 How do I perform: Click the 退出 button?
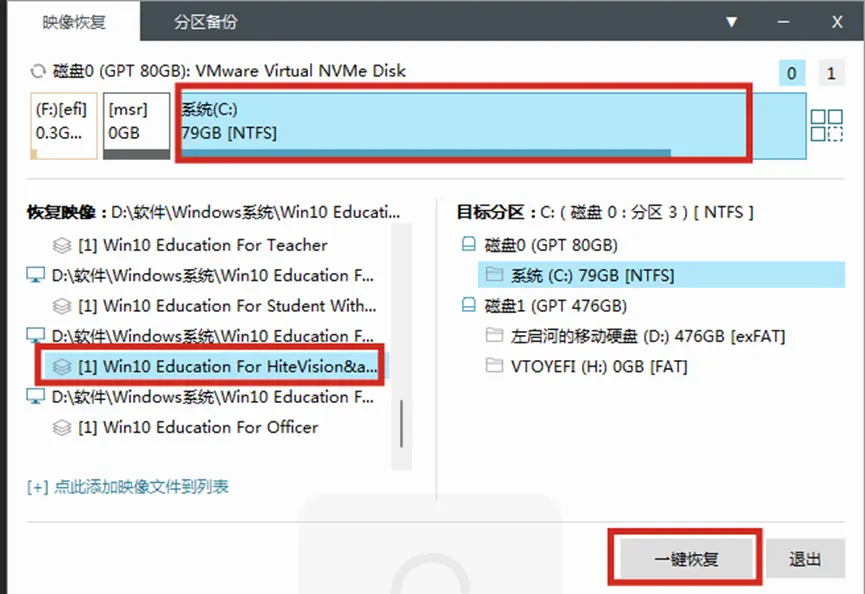point(805,559)
